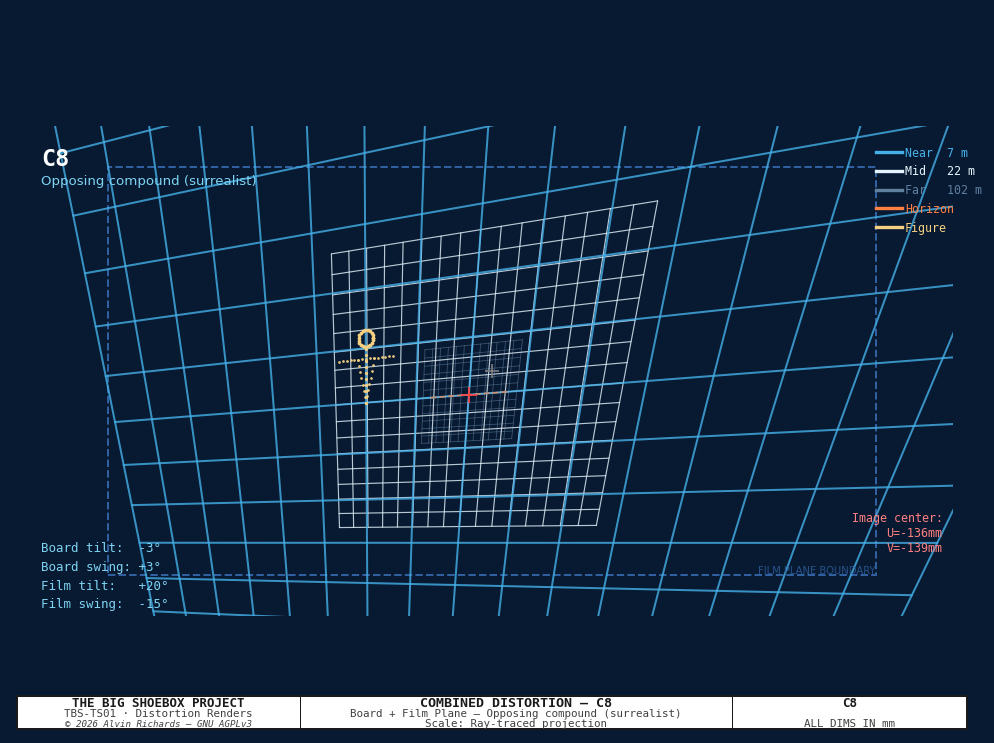Screen dimensions: 994x743
Task: Select the Mid 22 m legend label
Action: (939, 171)
